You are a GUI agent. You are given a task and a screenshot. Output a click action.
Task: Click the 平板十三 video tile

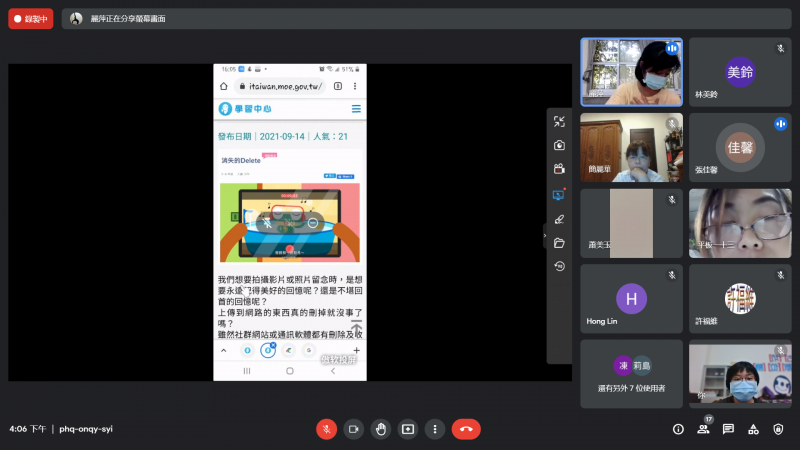click(740, 223)
